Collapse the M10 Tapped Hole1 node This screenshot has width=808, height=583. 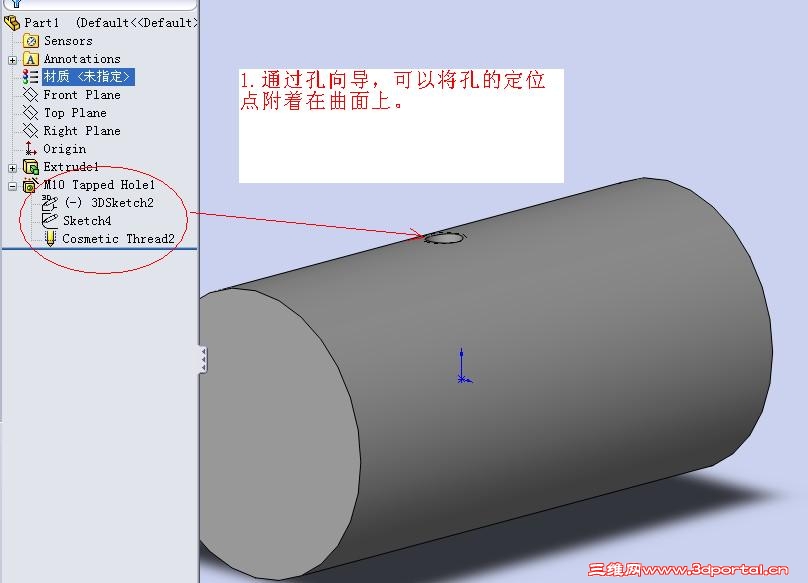point(12,186)
